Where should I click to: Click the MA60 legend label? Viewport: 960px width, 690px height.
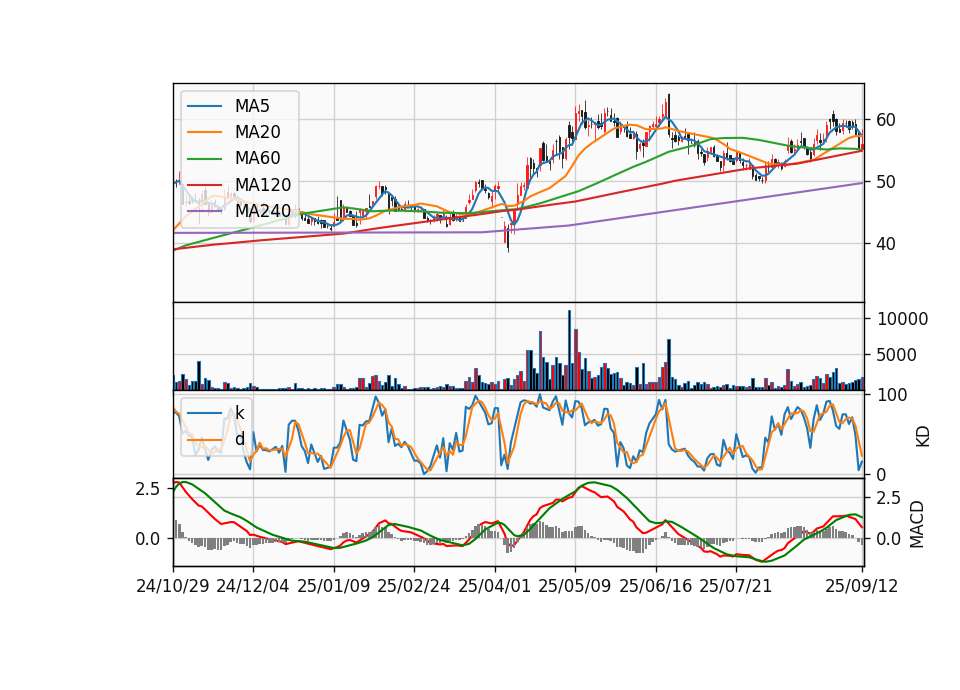click(x=257, y=159)
